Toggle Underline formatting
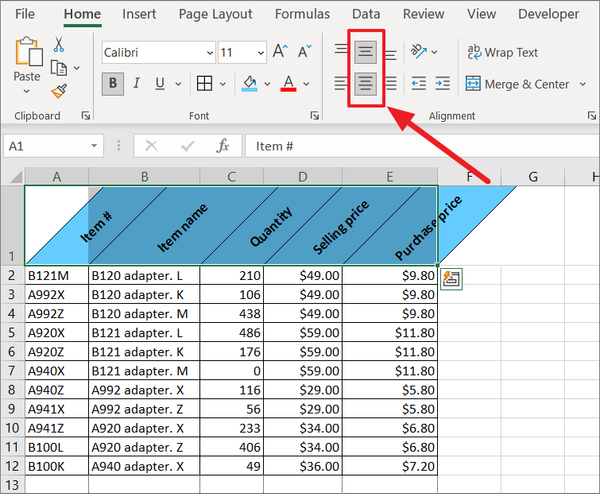The image size is (600, 494). click(x=160, y=83)
